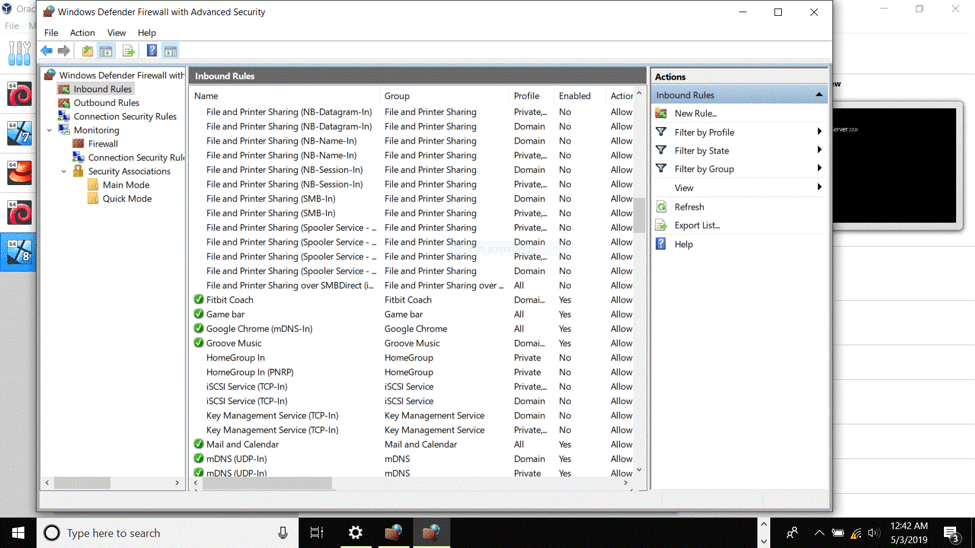Click the Refresh icon in Actions pane
Viewport: 975px width, 548px height.
pos(661,207)
